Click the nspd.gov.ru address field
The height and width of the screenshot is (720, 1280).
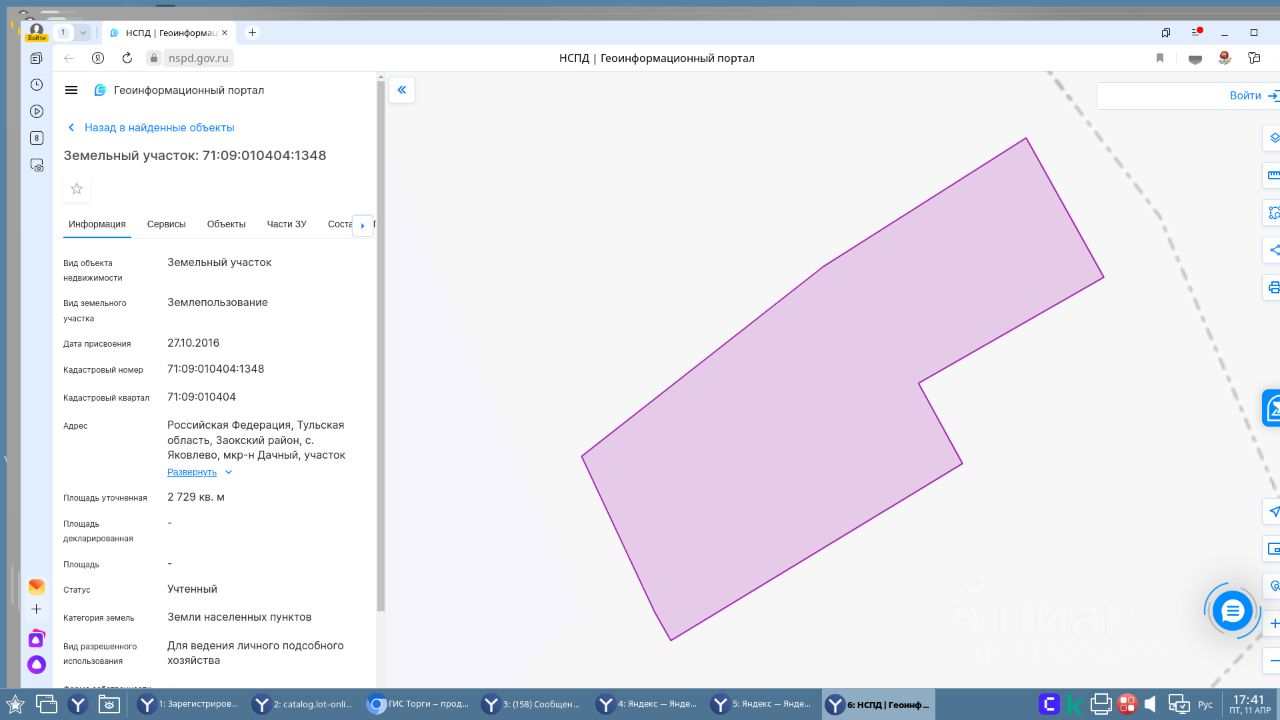tap(198, 58)
